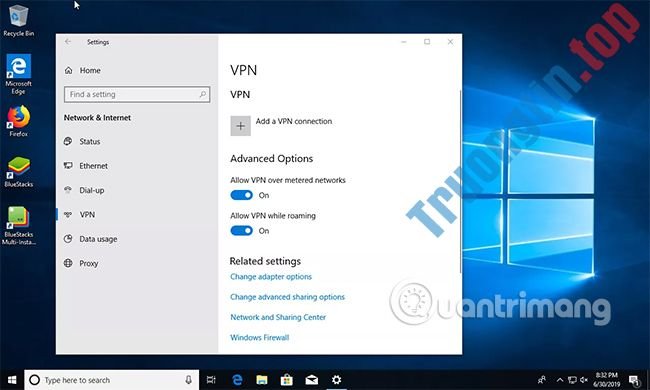Open Network and Sharing Center link
The image size is (650, 390).
(278, 317)
